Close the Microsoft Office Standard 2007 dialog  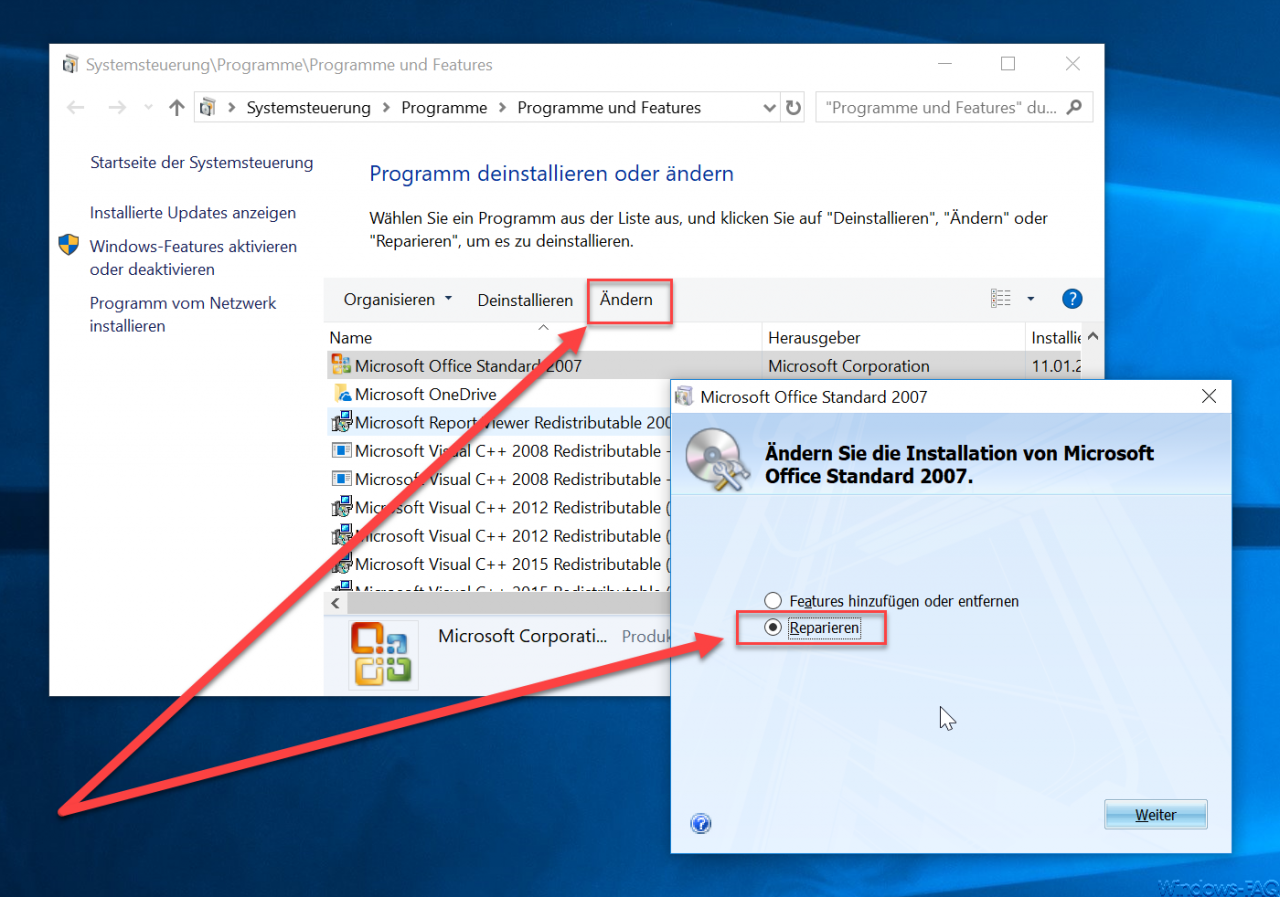tap(1209, 397)
